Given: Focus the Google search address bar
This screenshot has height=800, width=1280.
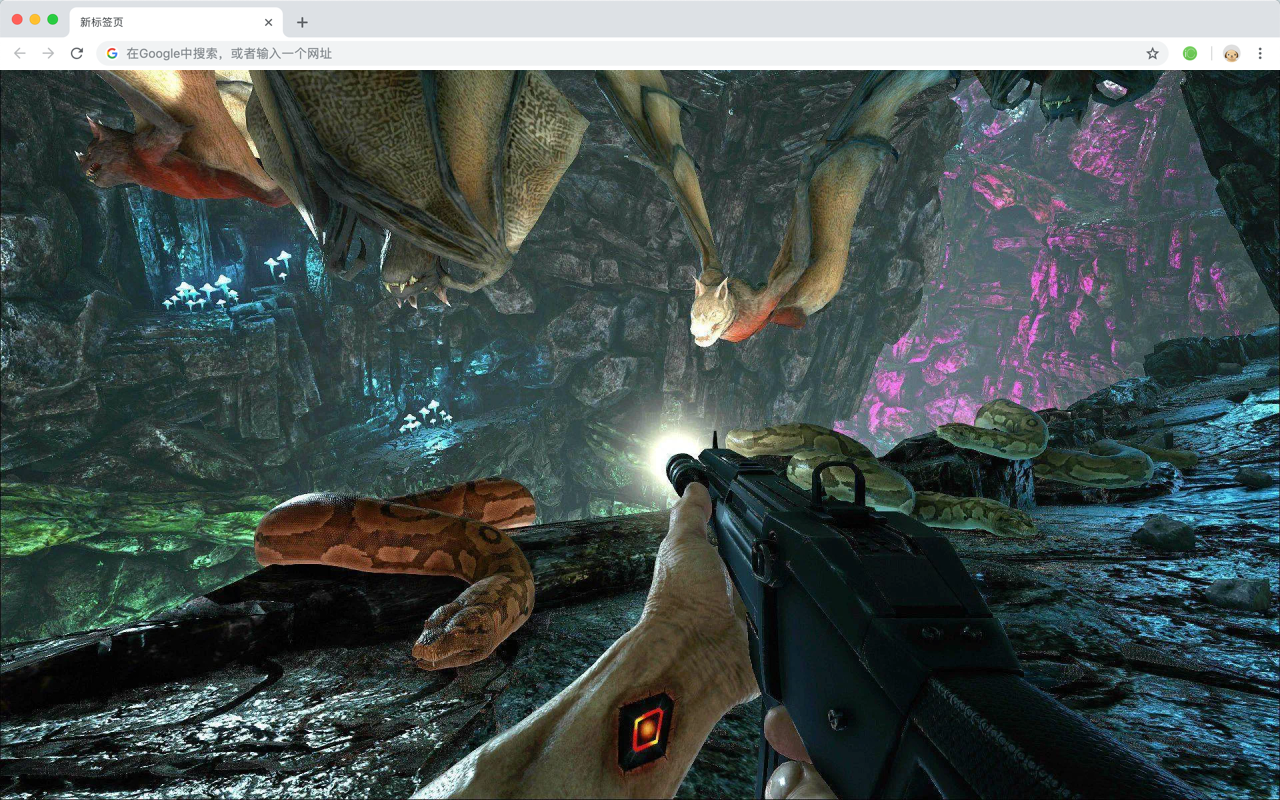Looking at the screenshot, I should (633, 53).
